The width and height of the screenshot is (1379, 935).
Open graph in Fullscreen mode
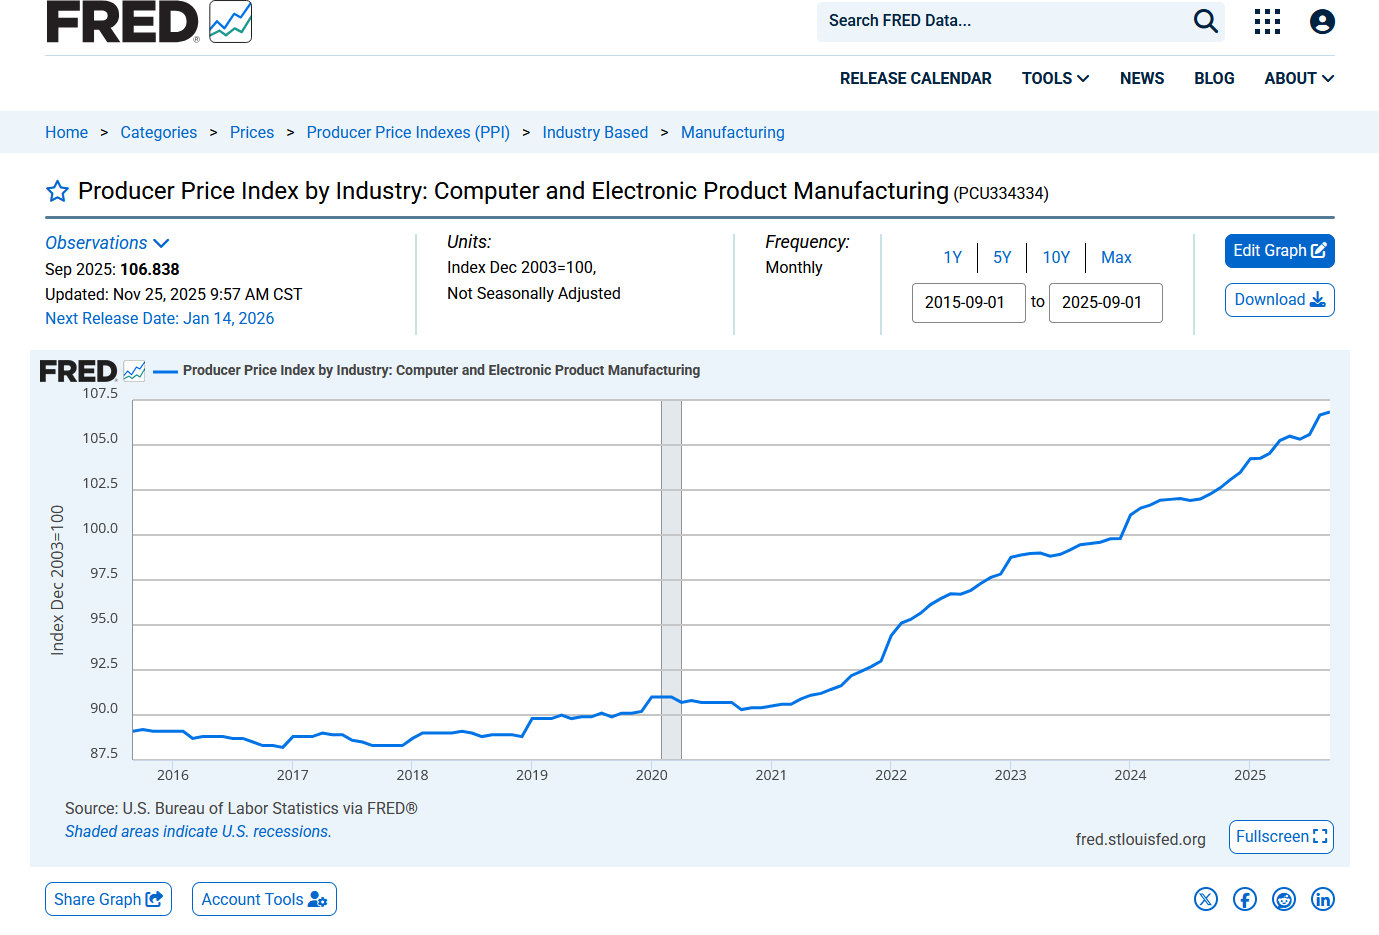tap(1281, 837)
